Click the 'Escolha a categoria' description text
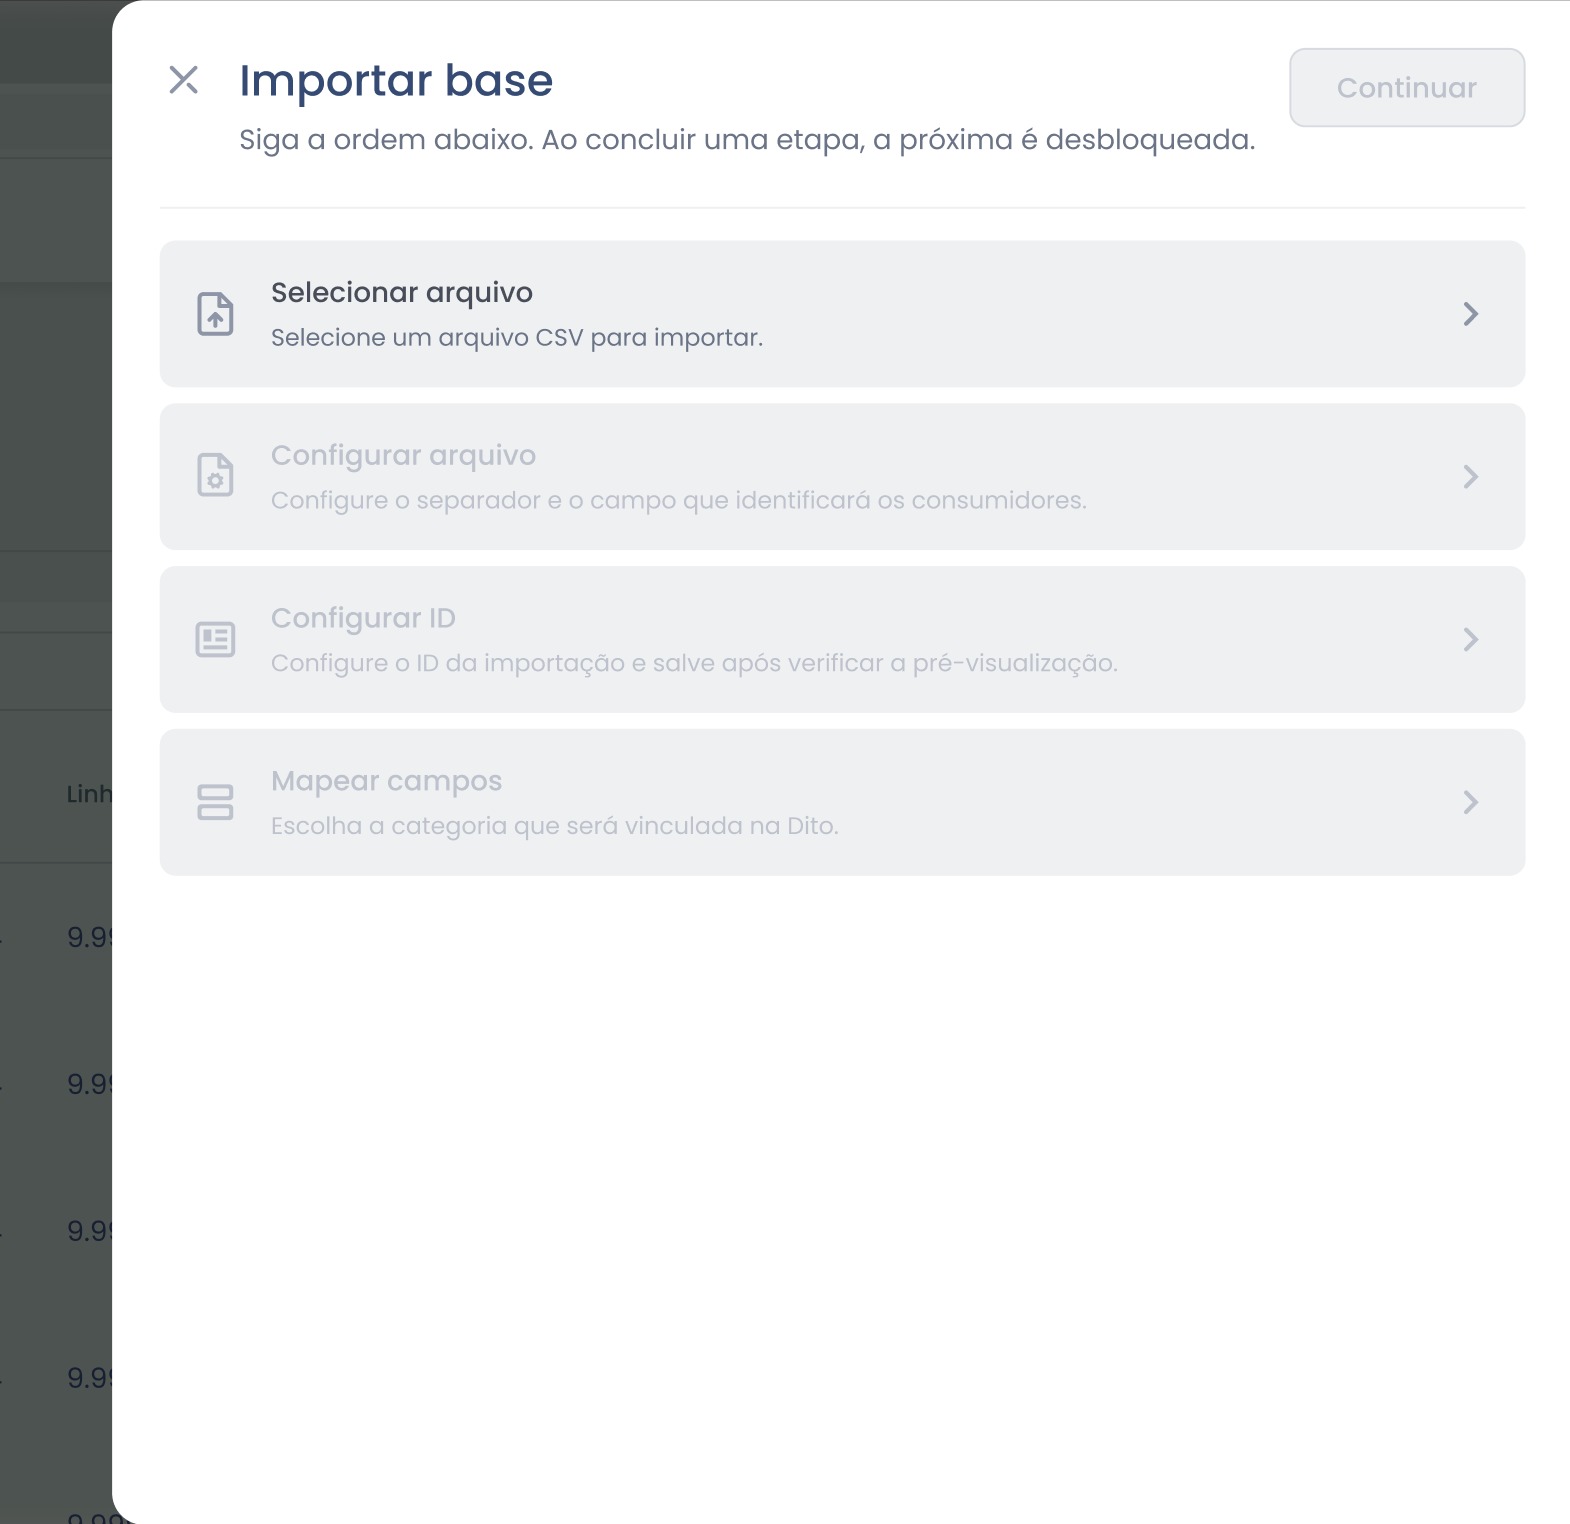 pos(555,826)
